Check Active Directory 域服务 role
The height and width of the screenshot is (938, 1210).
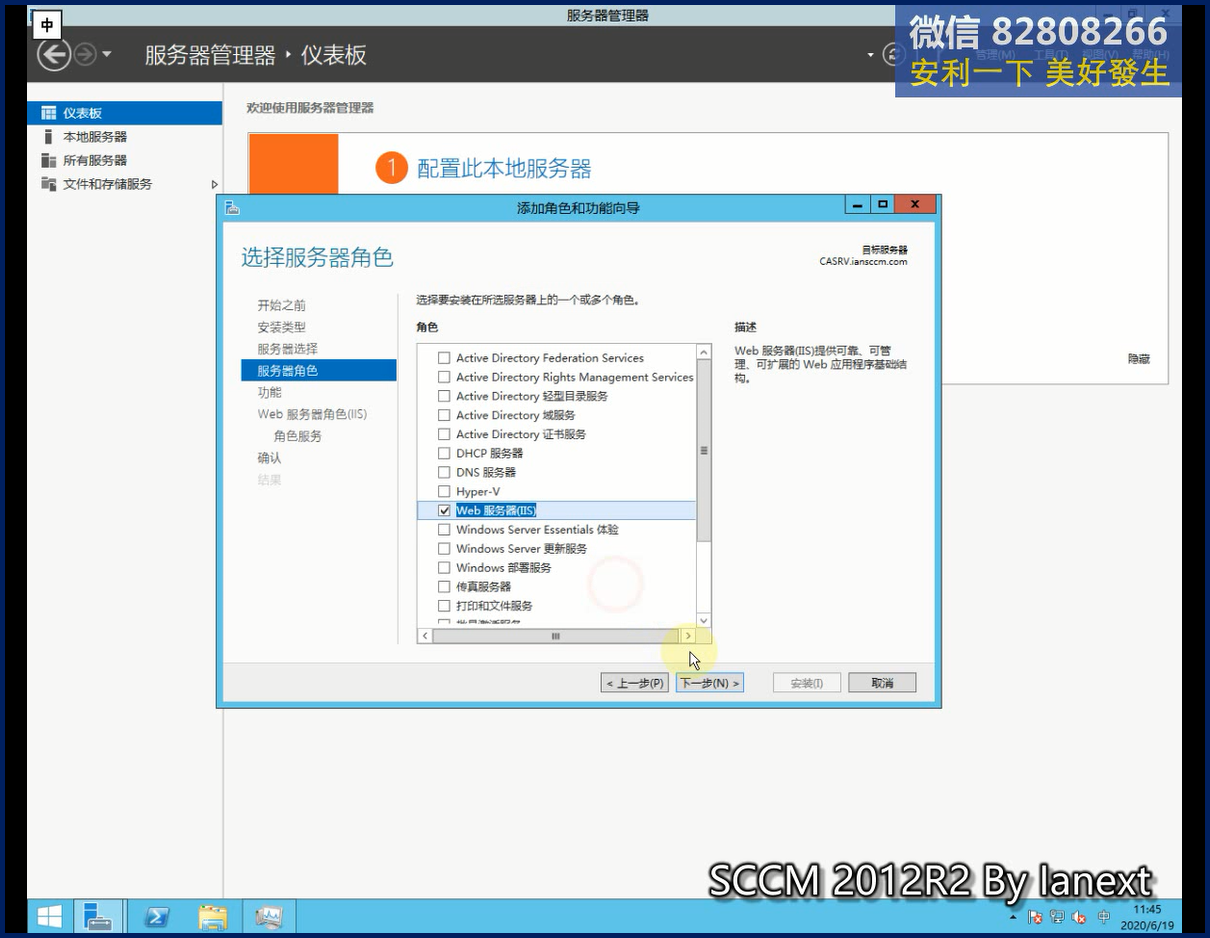(x=444, y=415)
